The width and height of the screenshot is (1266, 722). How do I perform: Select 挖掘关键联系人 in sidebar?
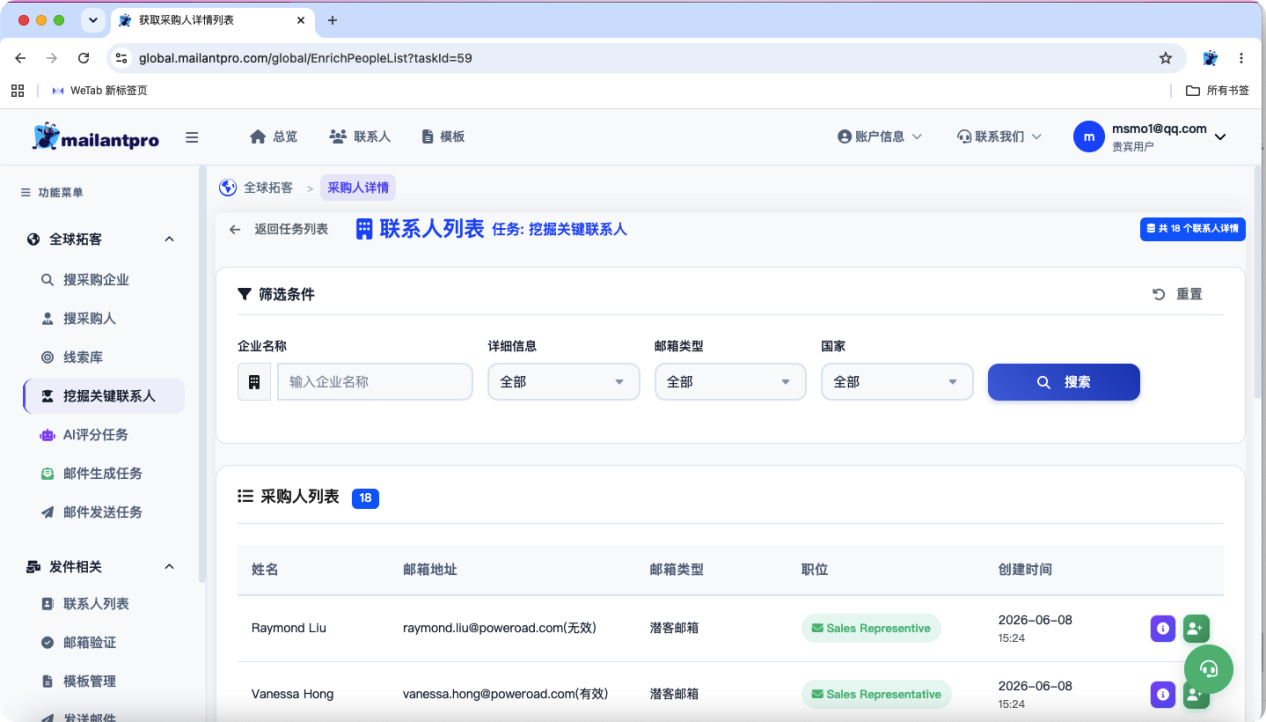104,396
